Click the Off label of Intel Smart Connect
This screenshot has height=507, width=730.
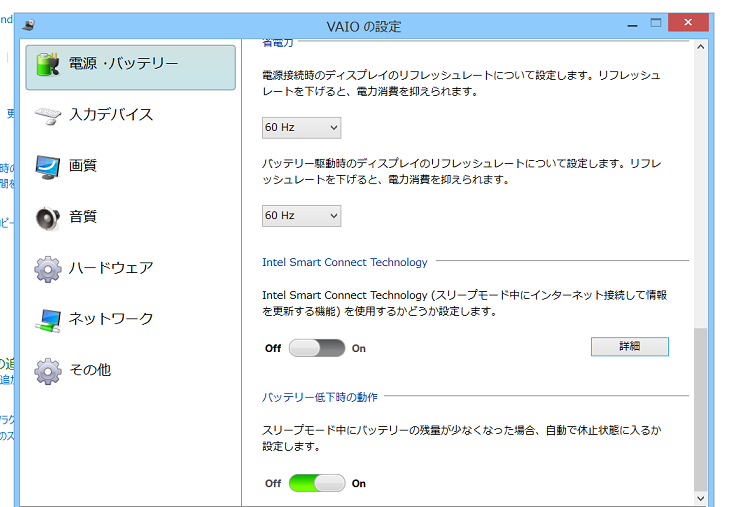coord(273,348)
